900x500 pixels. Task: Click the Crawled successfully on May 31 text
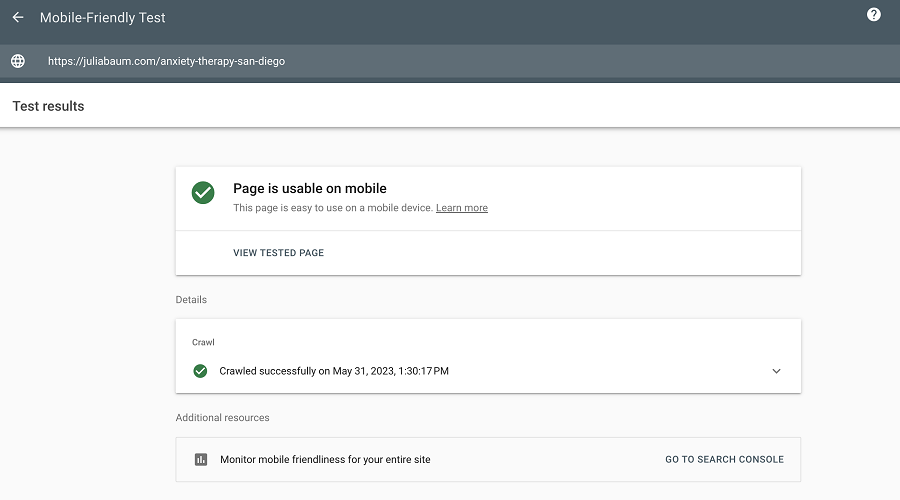click(334, 371)
